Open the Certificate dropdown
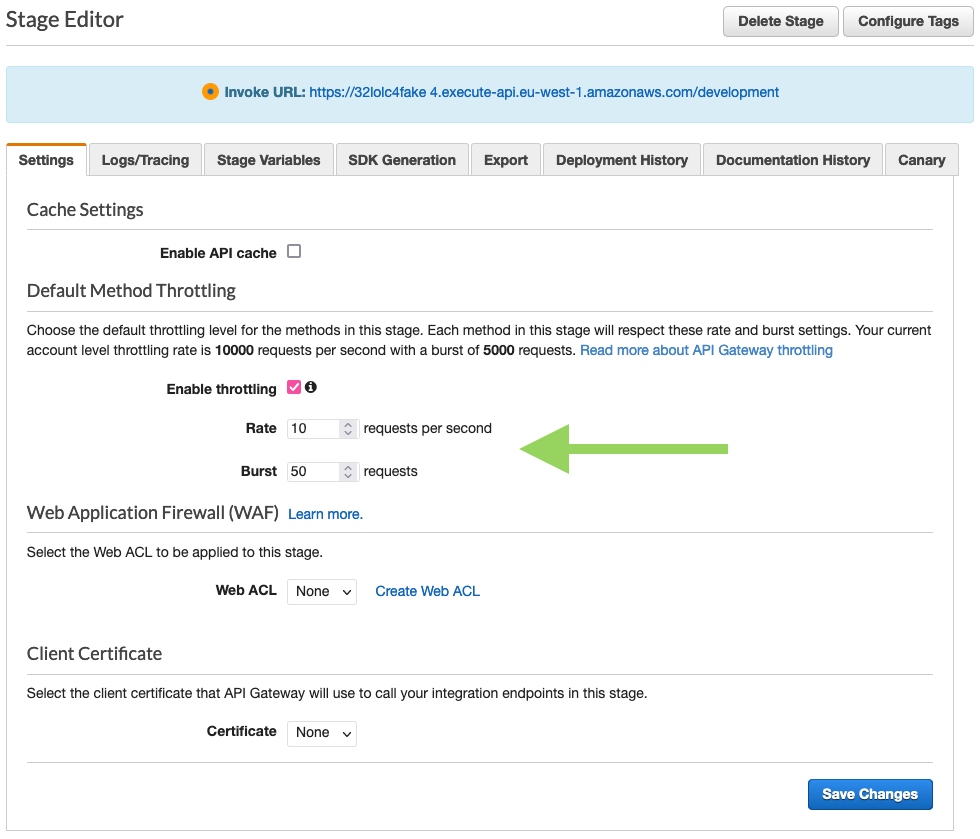Viewport: 980px width, 839px height. (x=321, y=733)
